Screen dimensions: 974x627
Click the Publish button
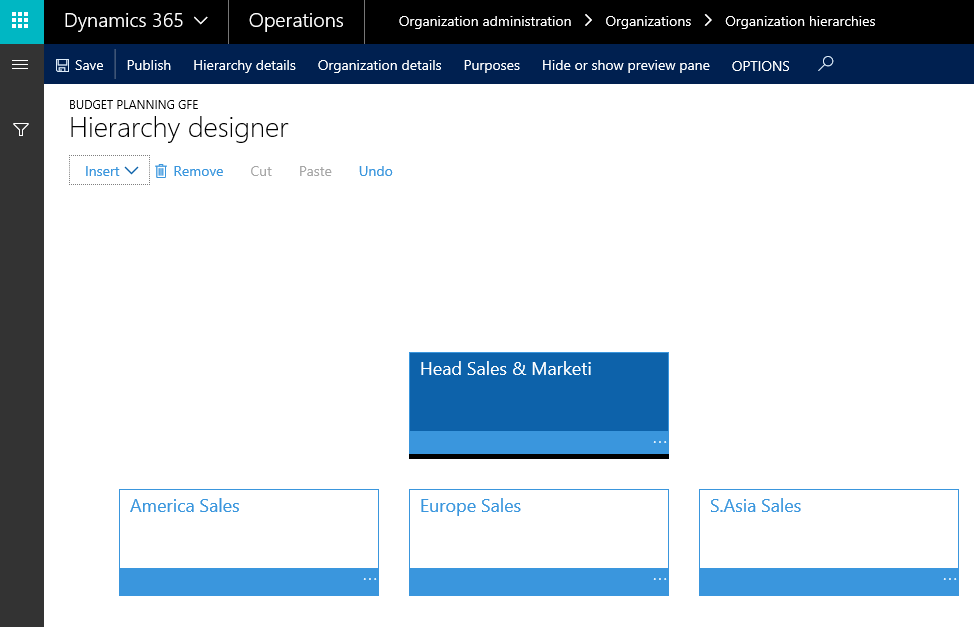click(x=148, y=65)
